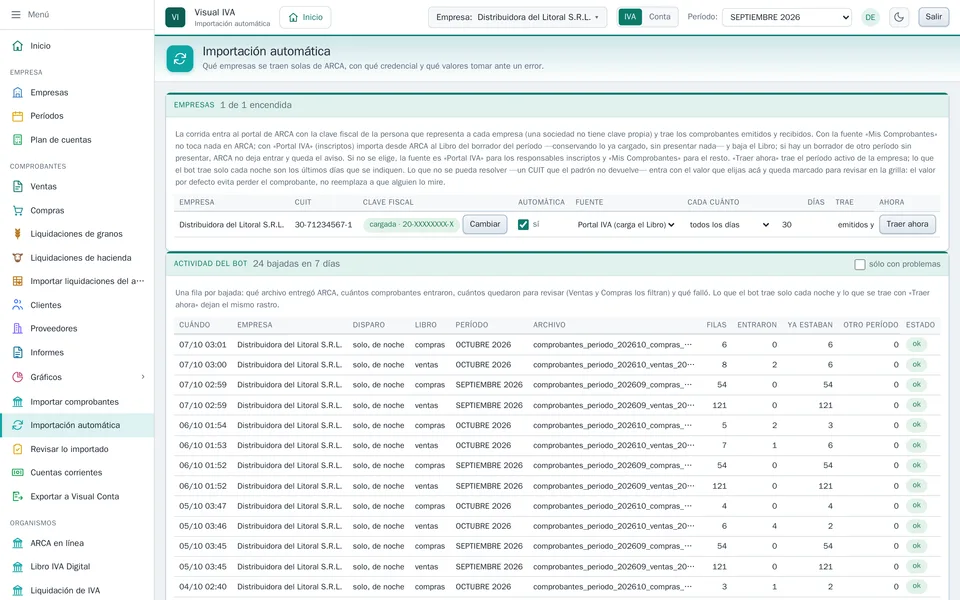Uncheck the Automática checkbox for Distribuidora

tap(523, 225)
